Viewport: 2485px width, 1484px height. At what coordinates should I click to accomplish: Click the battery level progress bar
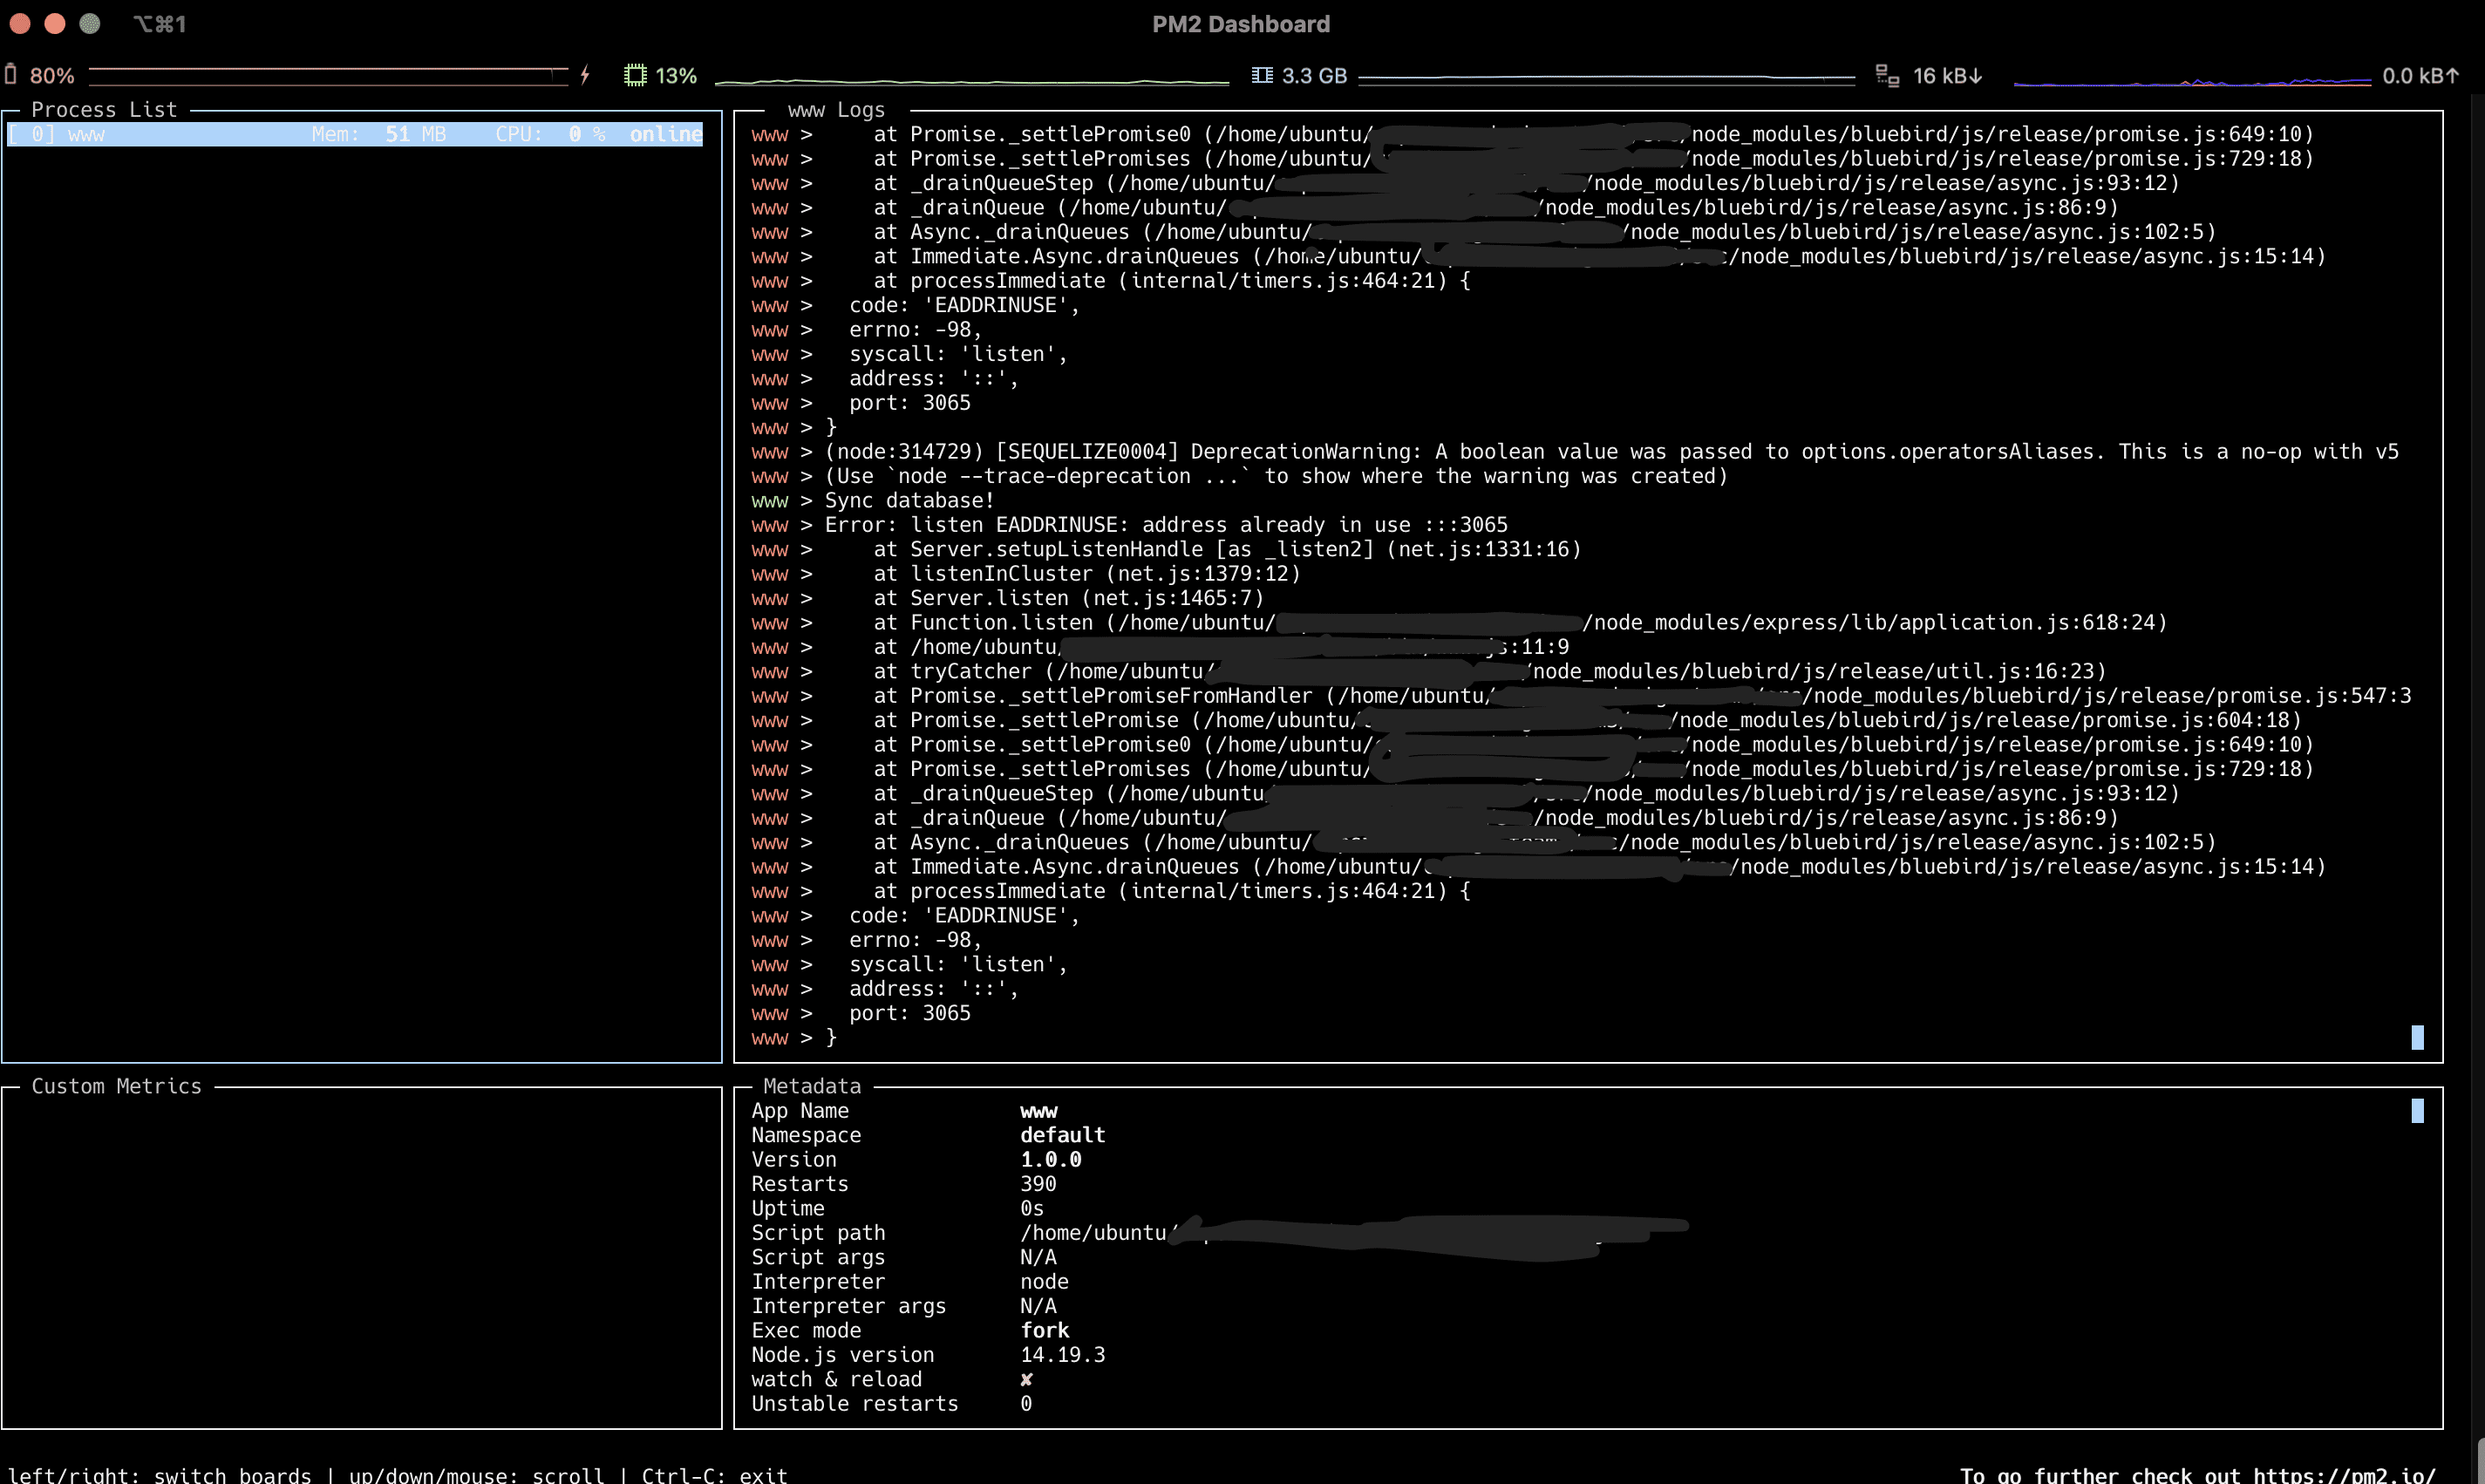click(x=328, y=75)
